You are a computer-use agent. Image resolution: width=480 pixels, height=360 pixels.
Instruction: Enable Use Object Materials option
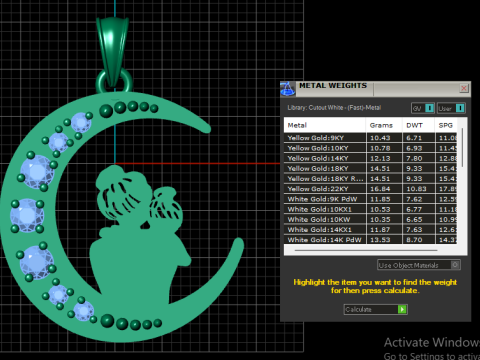(x=419, y=265)
